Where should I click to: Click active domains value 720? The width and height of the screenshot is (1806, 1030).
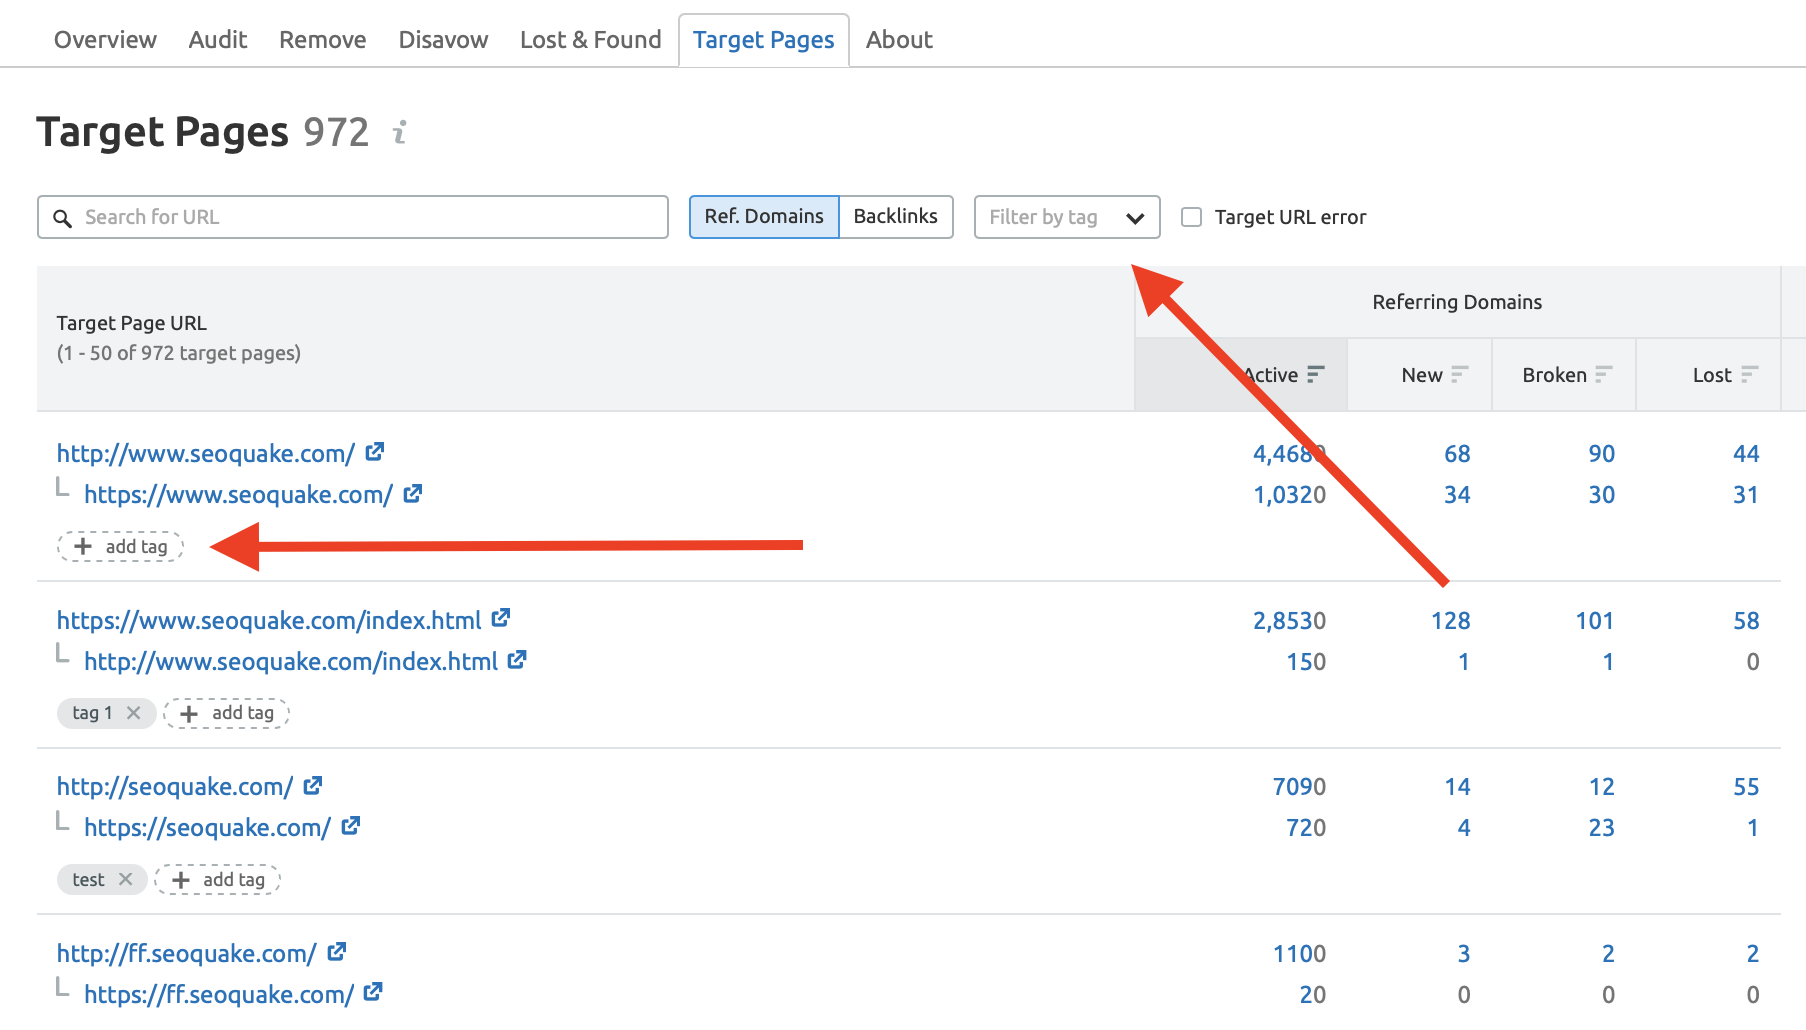1306,828
